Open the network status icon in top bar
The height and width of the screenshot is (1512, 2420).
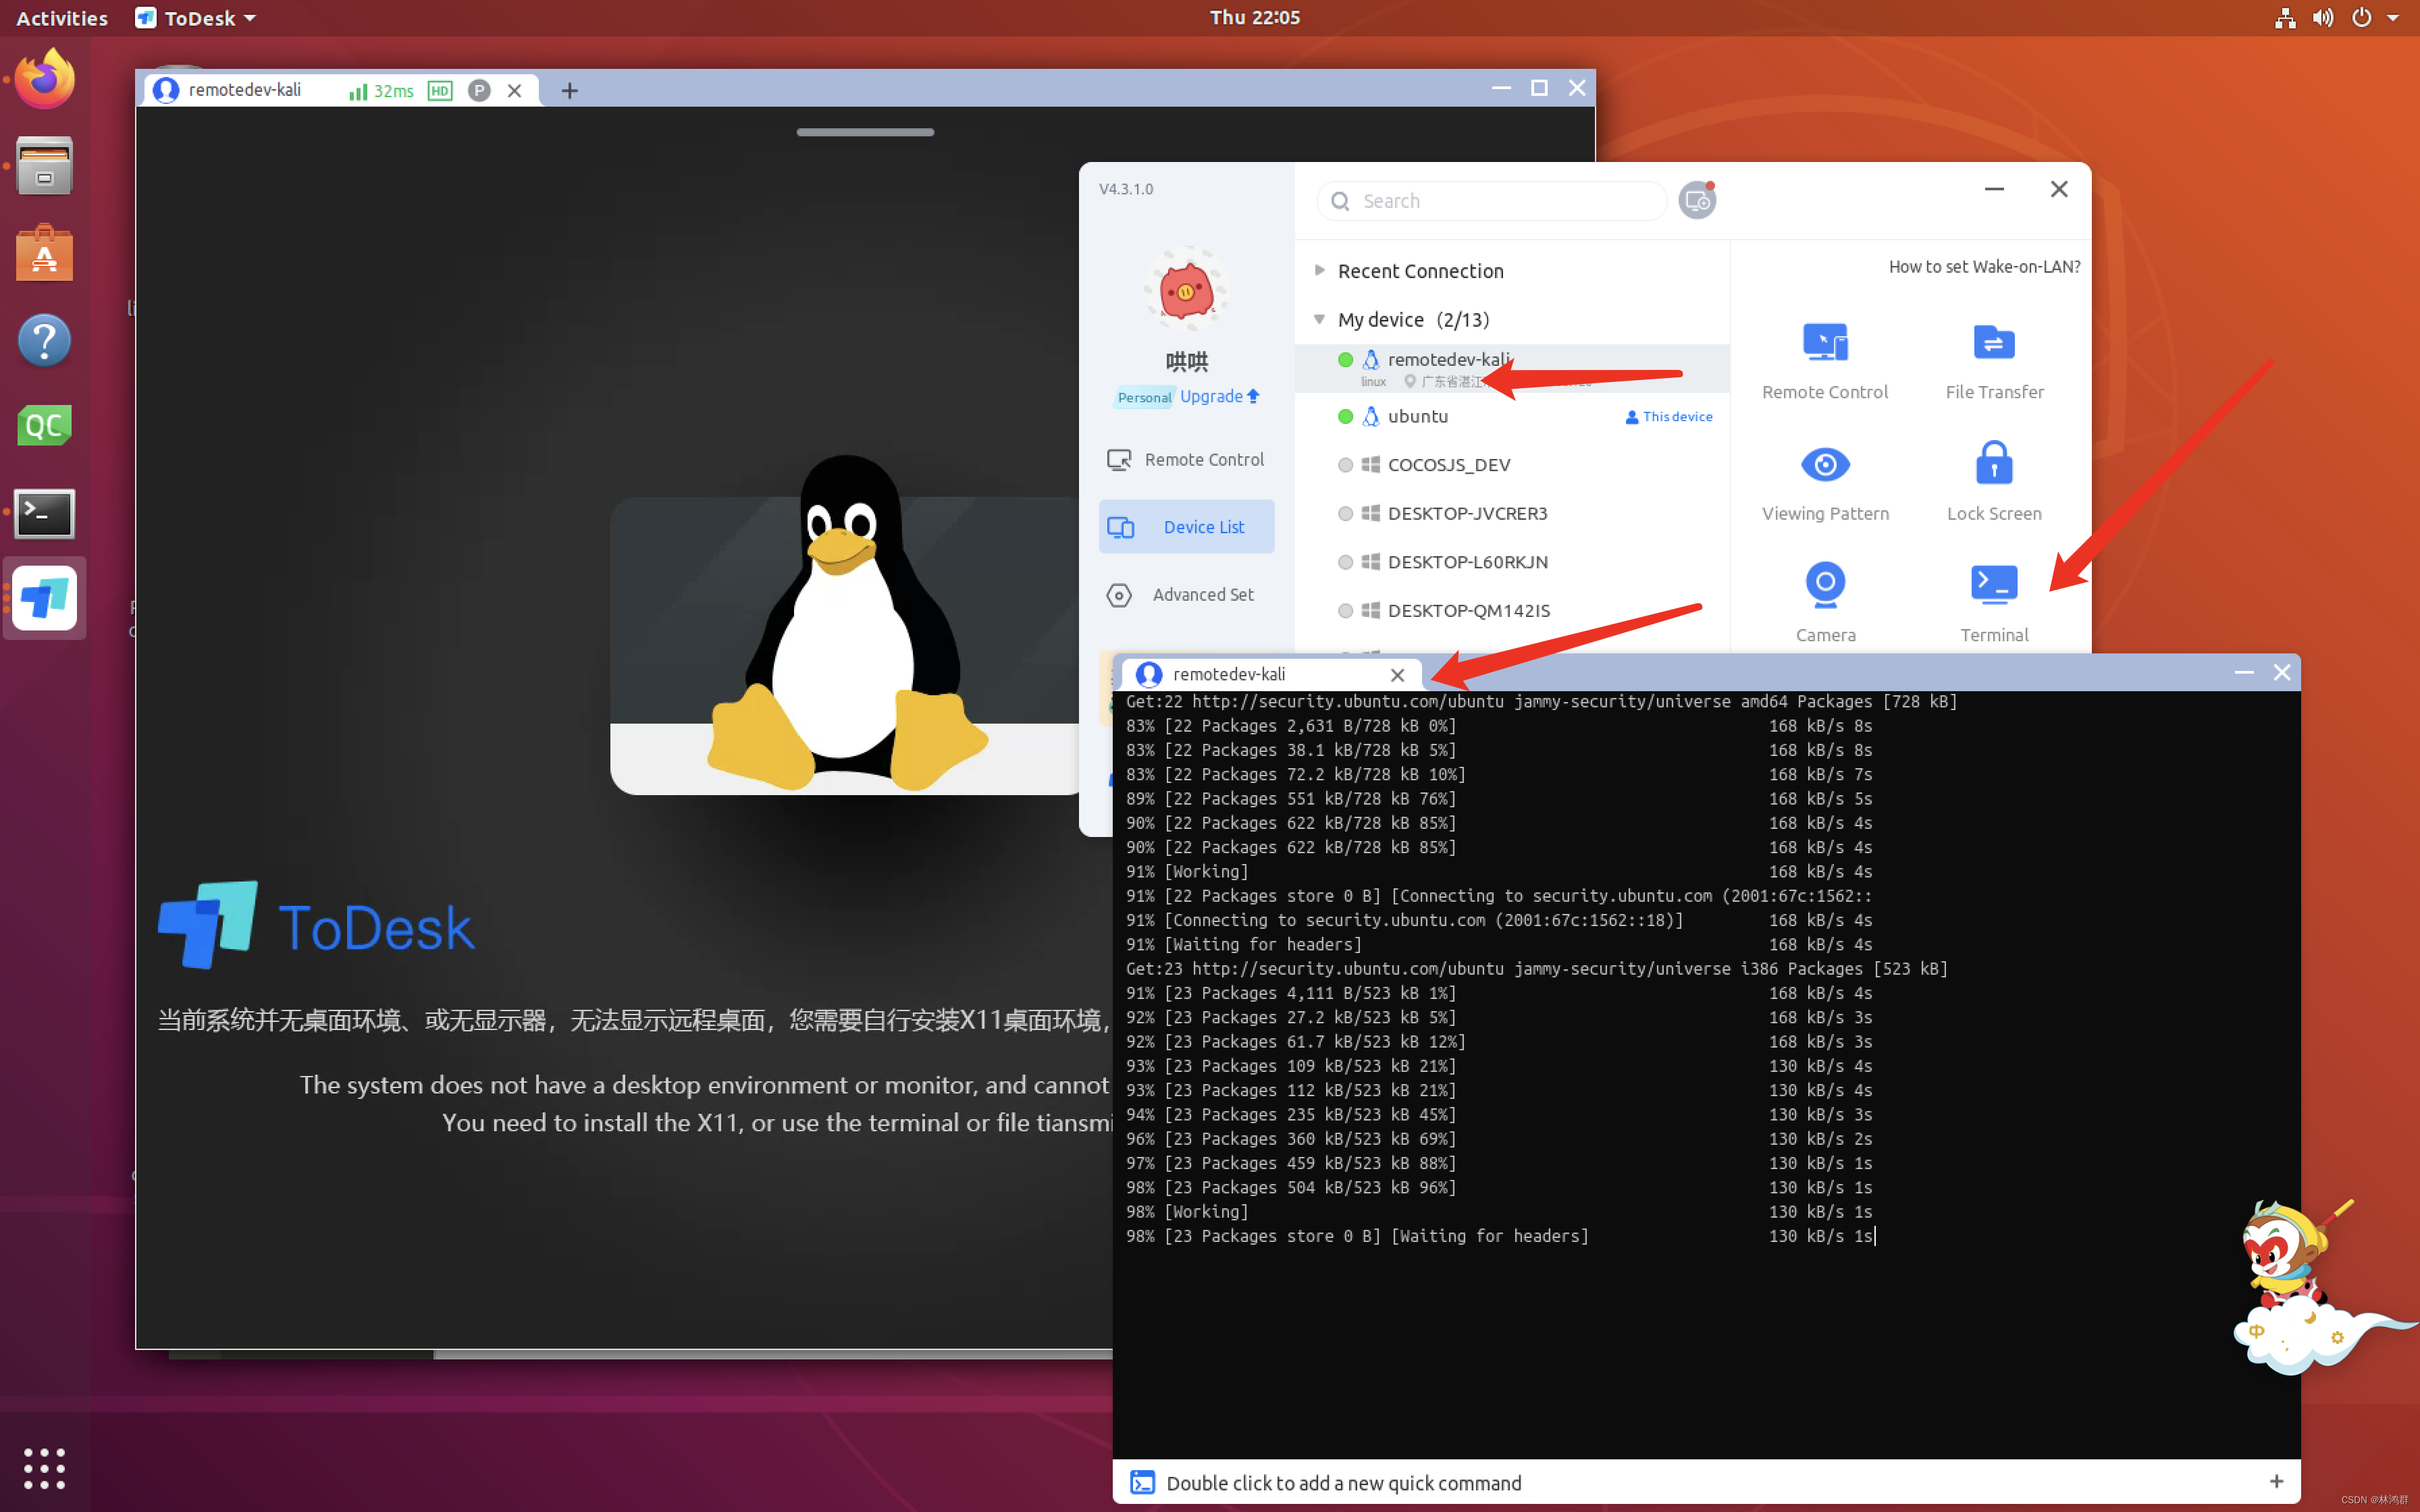[2285, 18]
